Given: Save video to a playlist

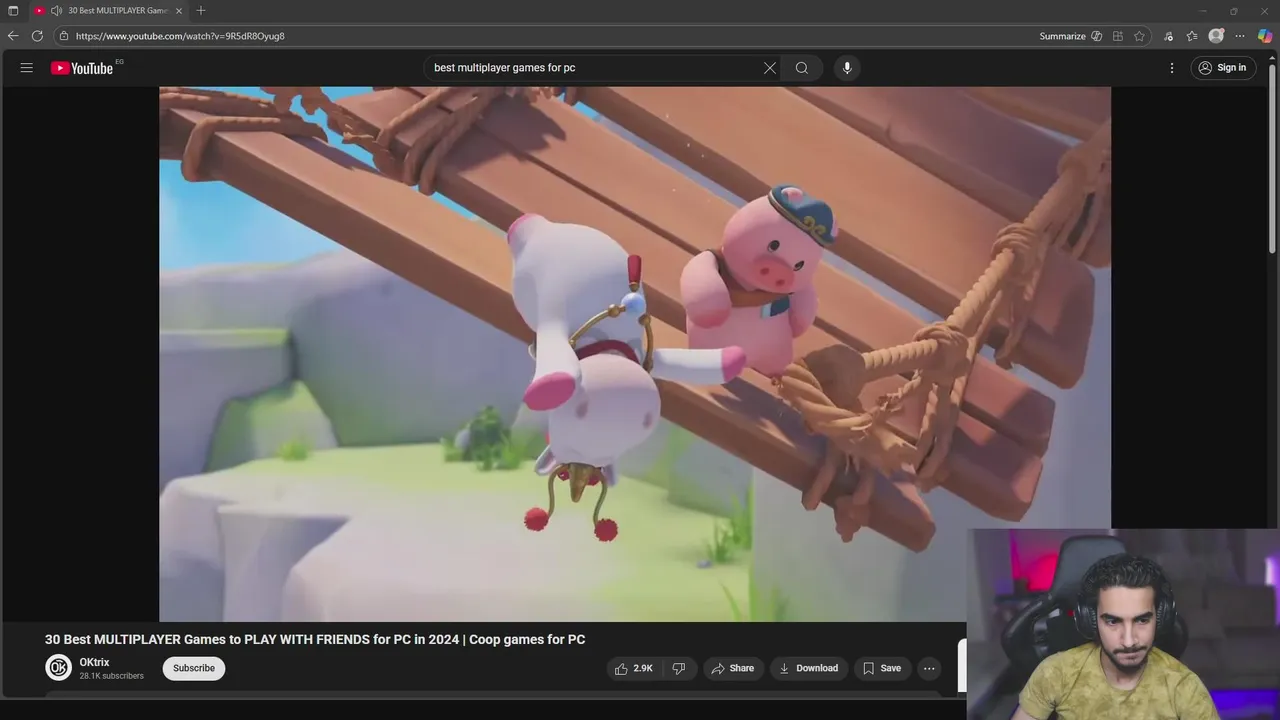Looking at the screenshot, I should click(882, 668).
